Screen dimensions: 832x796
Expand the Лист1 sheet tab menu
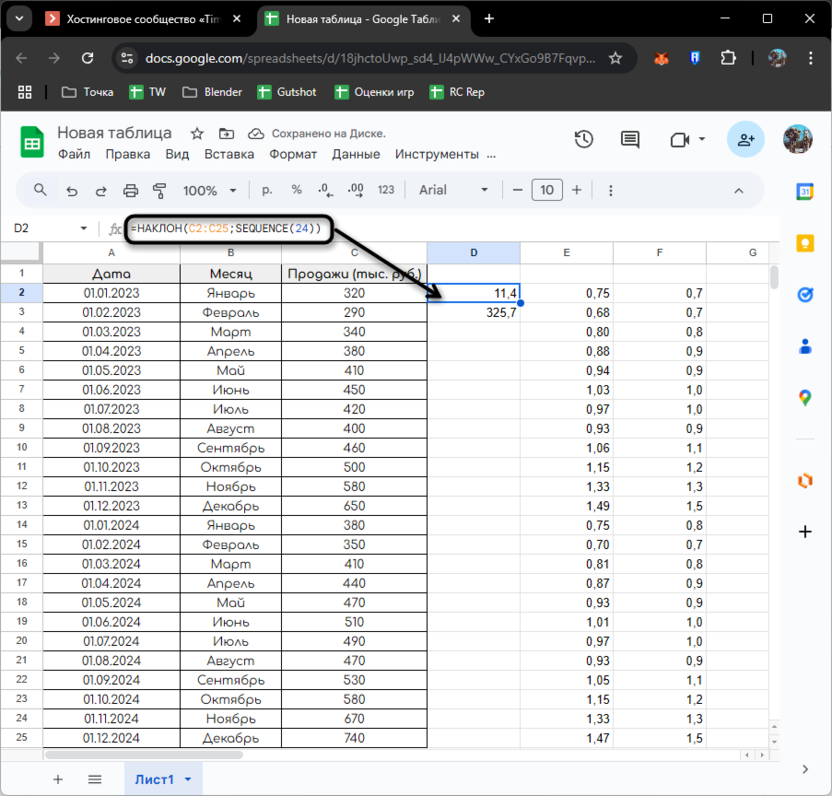(x=188, y=779)
